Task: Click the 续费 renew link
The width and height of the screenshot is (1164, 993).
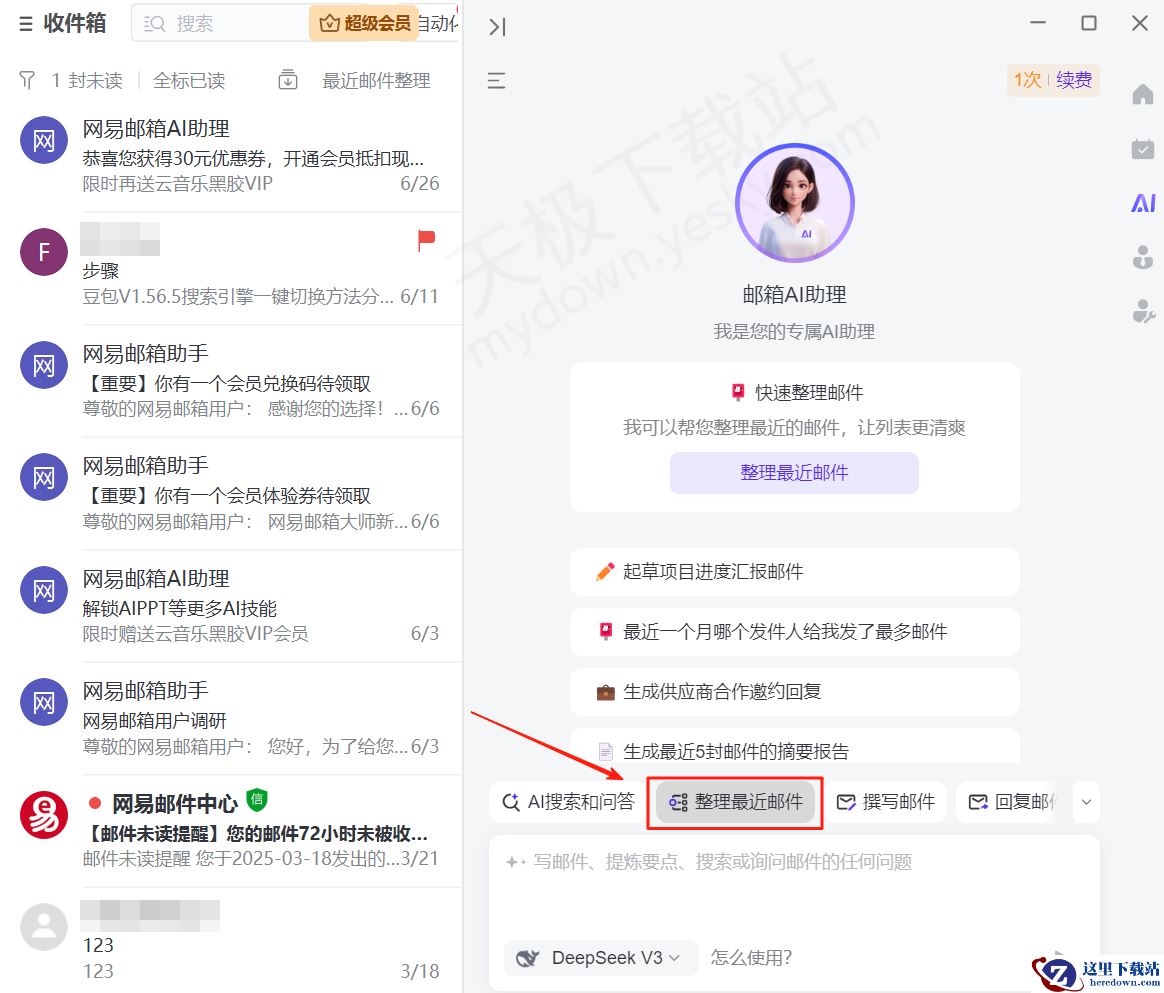Action: point(1074,79)
